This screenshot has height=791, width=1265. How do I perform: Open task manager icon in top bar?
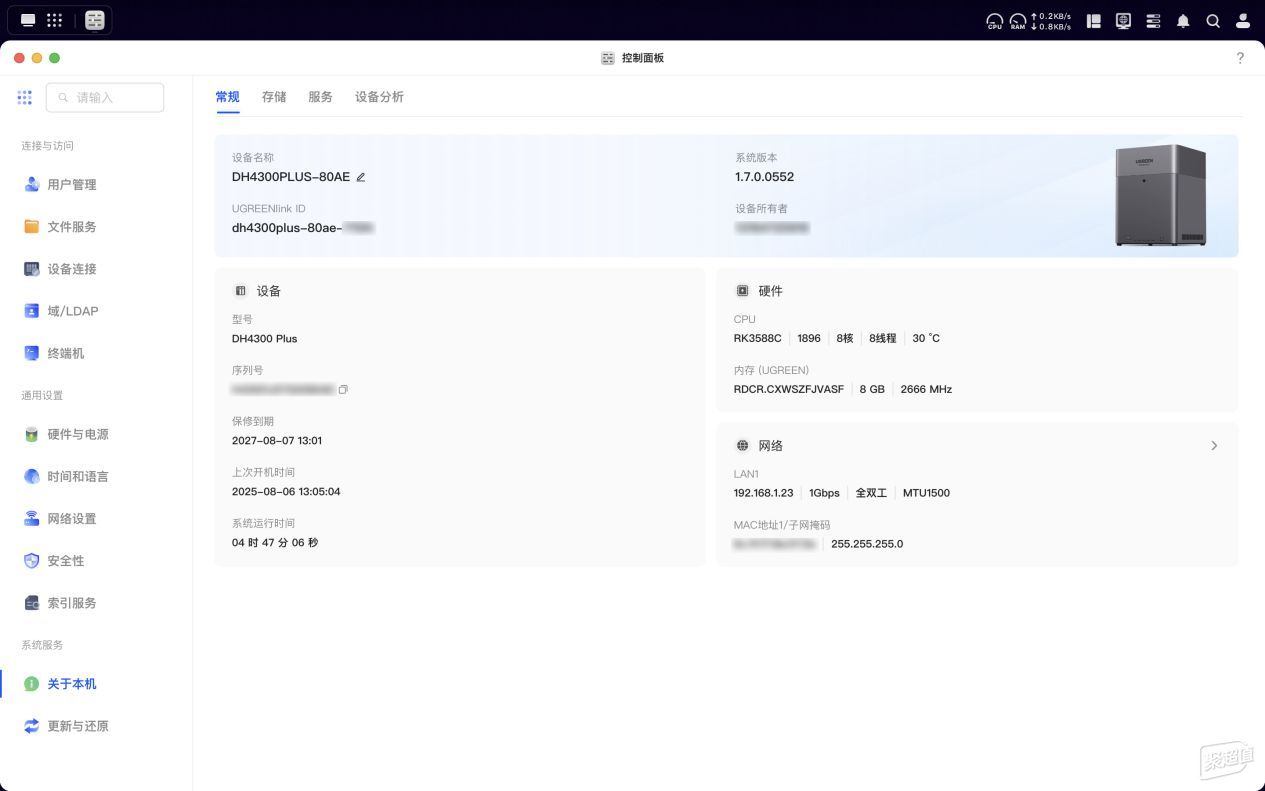1123,20
